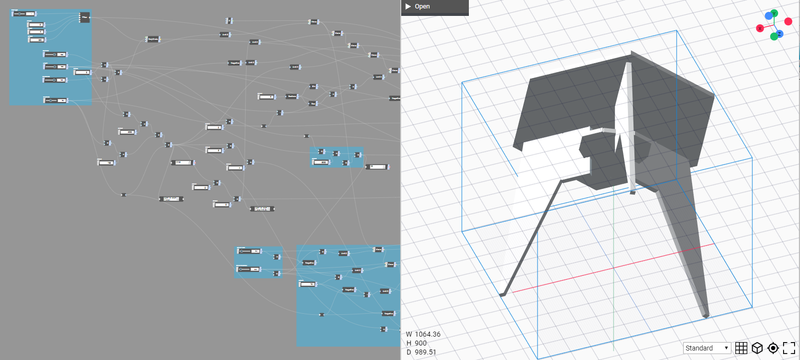Expand the Open panel with triangle arrow
This screenshot has width=800, height=360.
pyautogui.click(x=408, y=7)
